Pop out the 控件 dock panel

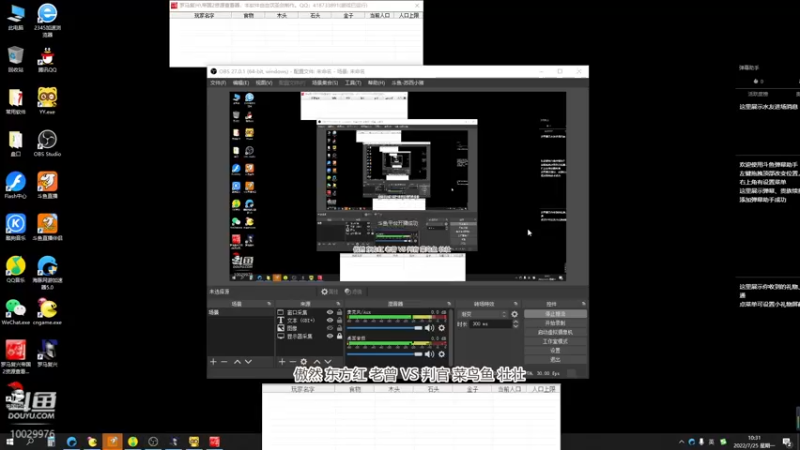point(584,304)
